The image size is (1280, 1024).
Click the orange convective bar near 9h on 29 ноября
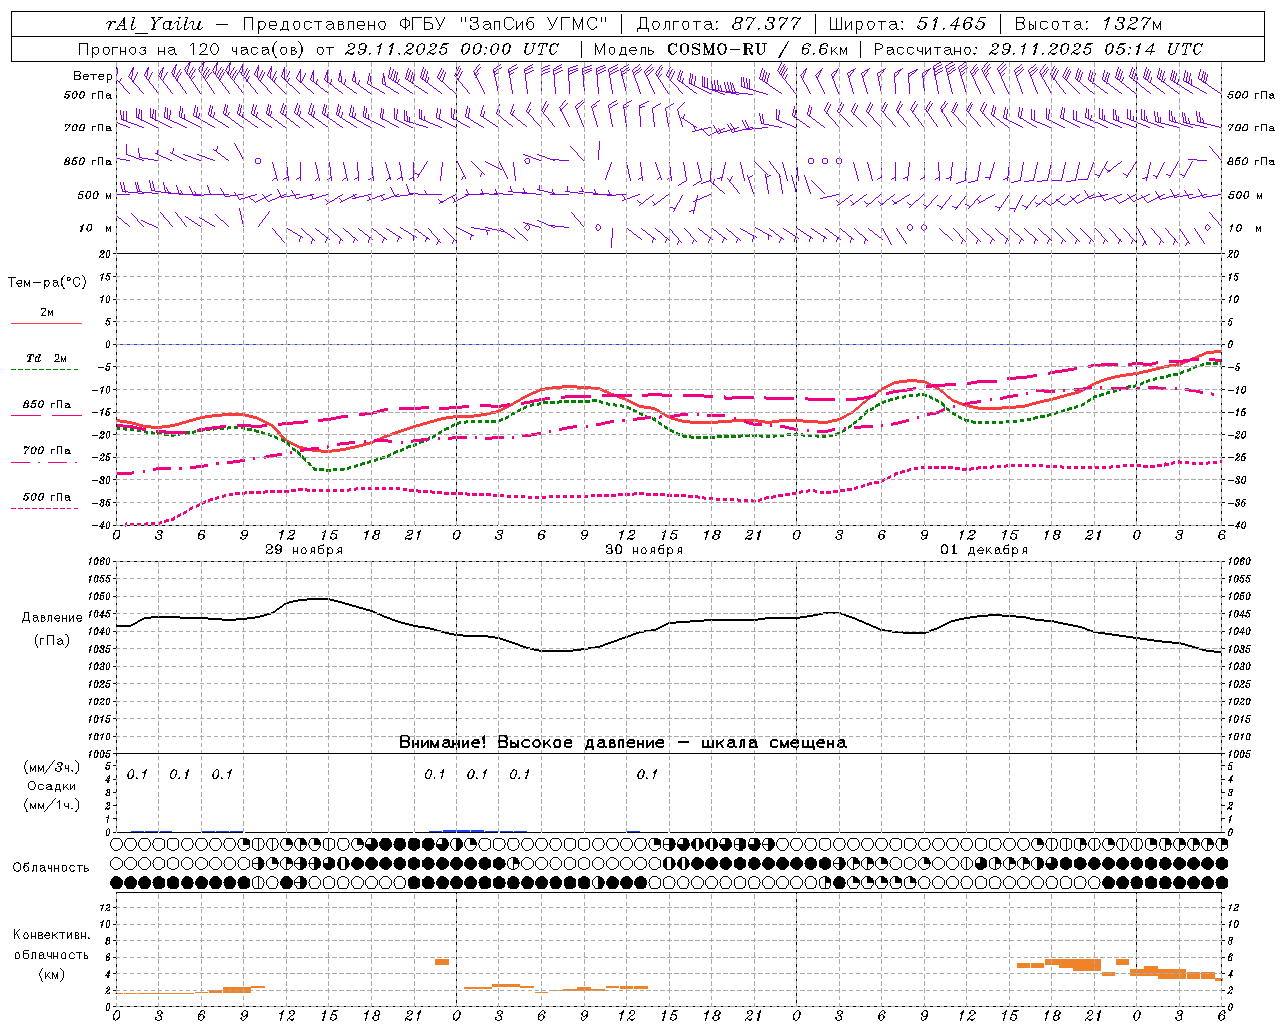point(237,989)
